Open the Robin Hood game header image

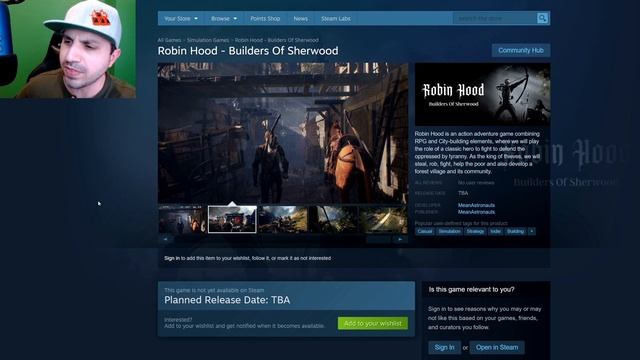coord(482,94)
